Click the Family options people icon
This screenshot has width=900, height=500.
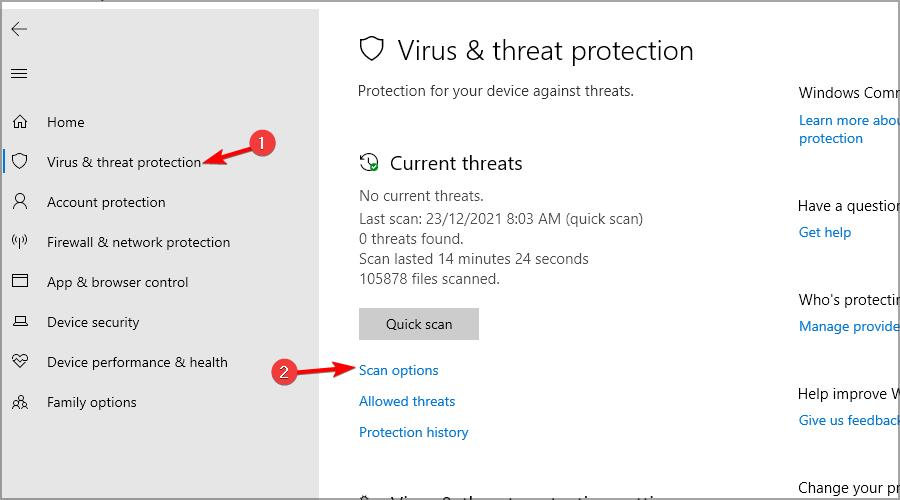click(20, 402)
